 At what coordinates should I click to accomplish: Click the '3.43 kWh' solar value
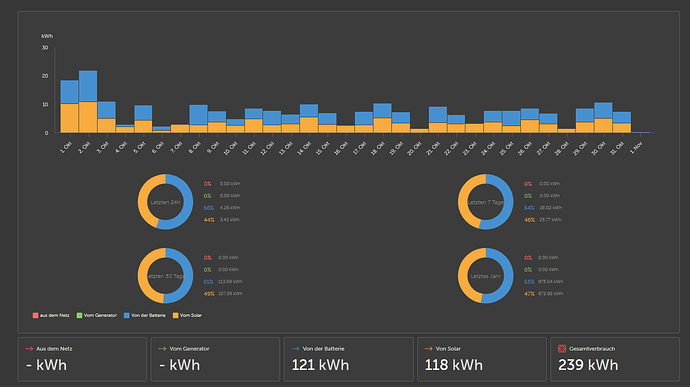coord(230,220)
